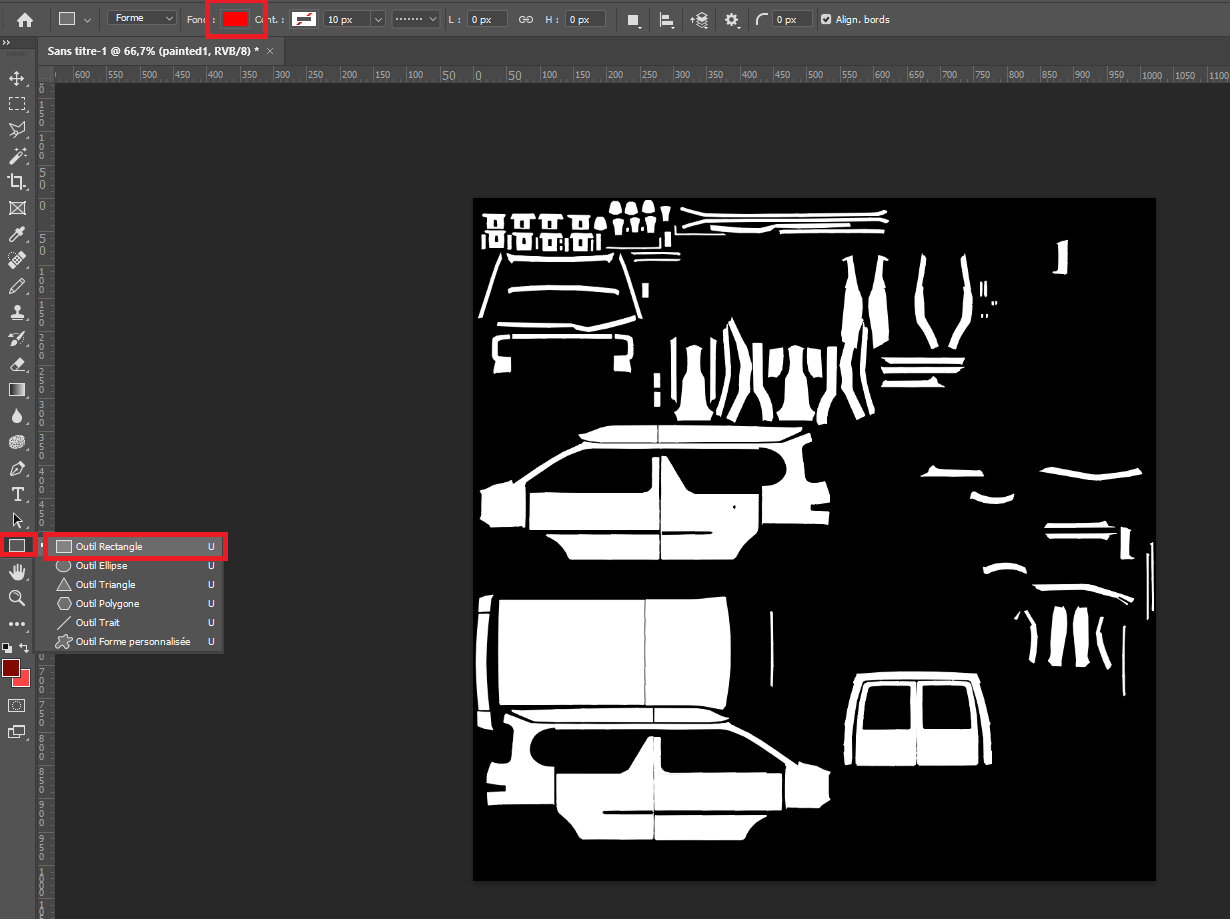This screenshot has height=919, width=1230.
Task: Click the L width input field
Action: point(488,19)
